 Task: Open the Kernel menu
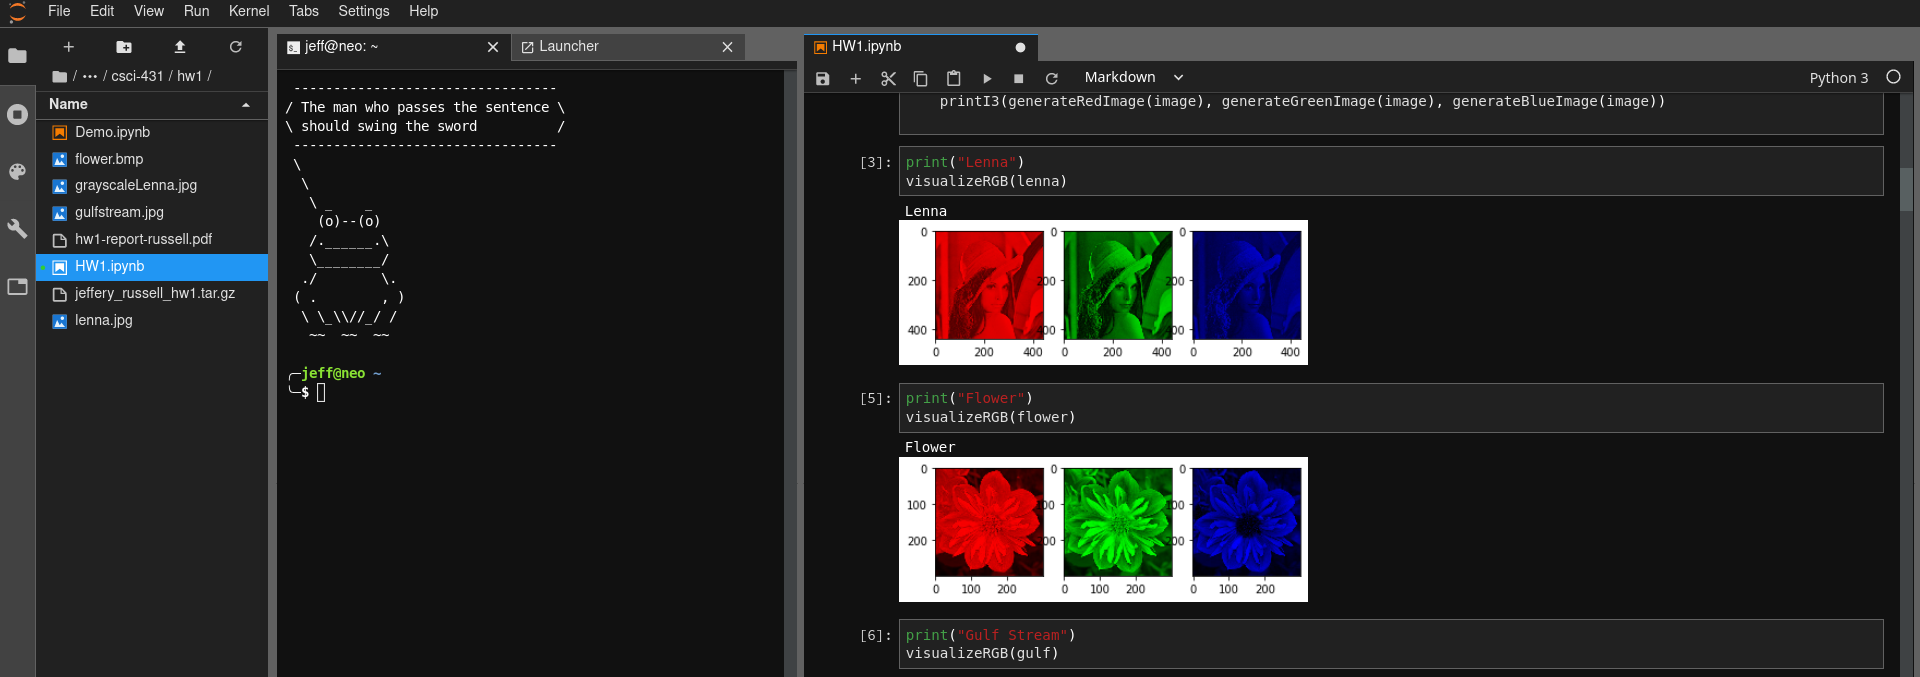click(x=248, y=11)
